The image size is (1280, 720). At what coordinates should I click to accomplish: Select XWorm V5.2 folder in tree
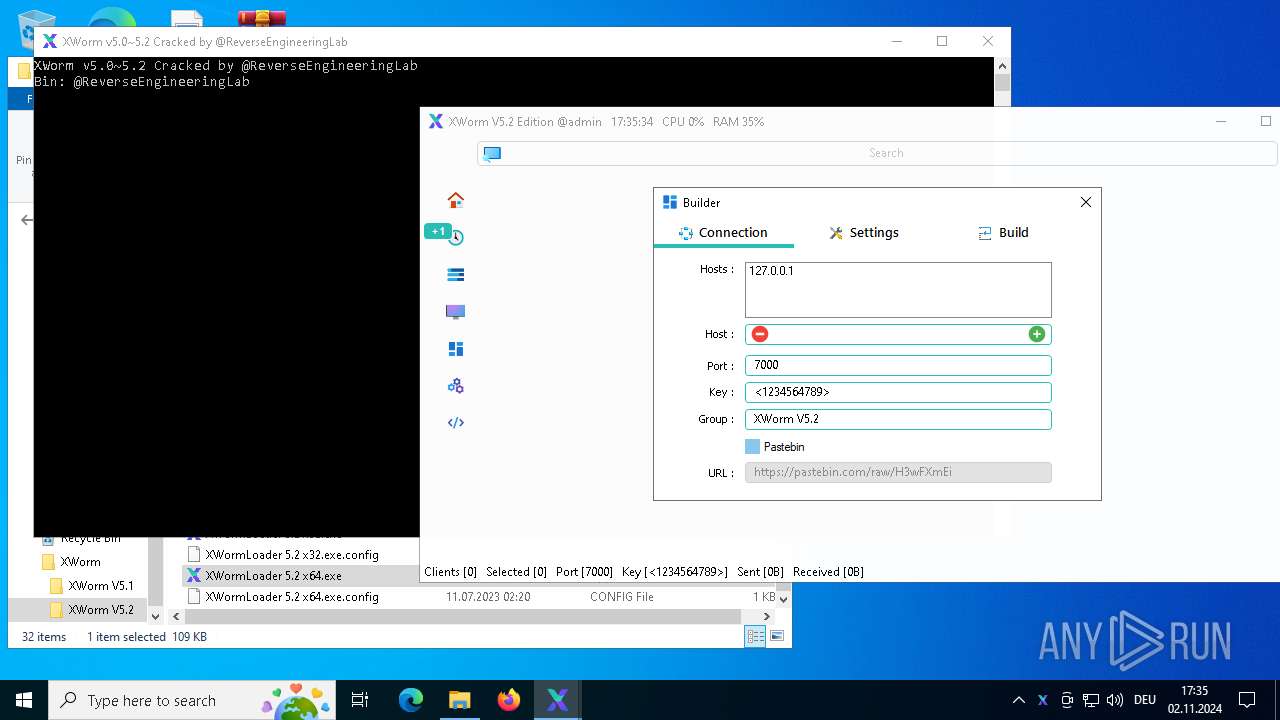point(100,609)
